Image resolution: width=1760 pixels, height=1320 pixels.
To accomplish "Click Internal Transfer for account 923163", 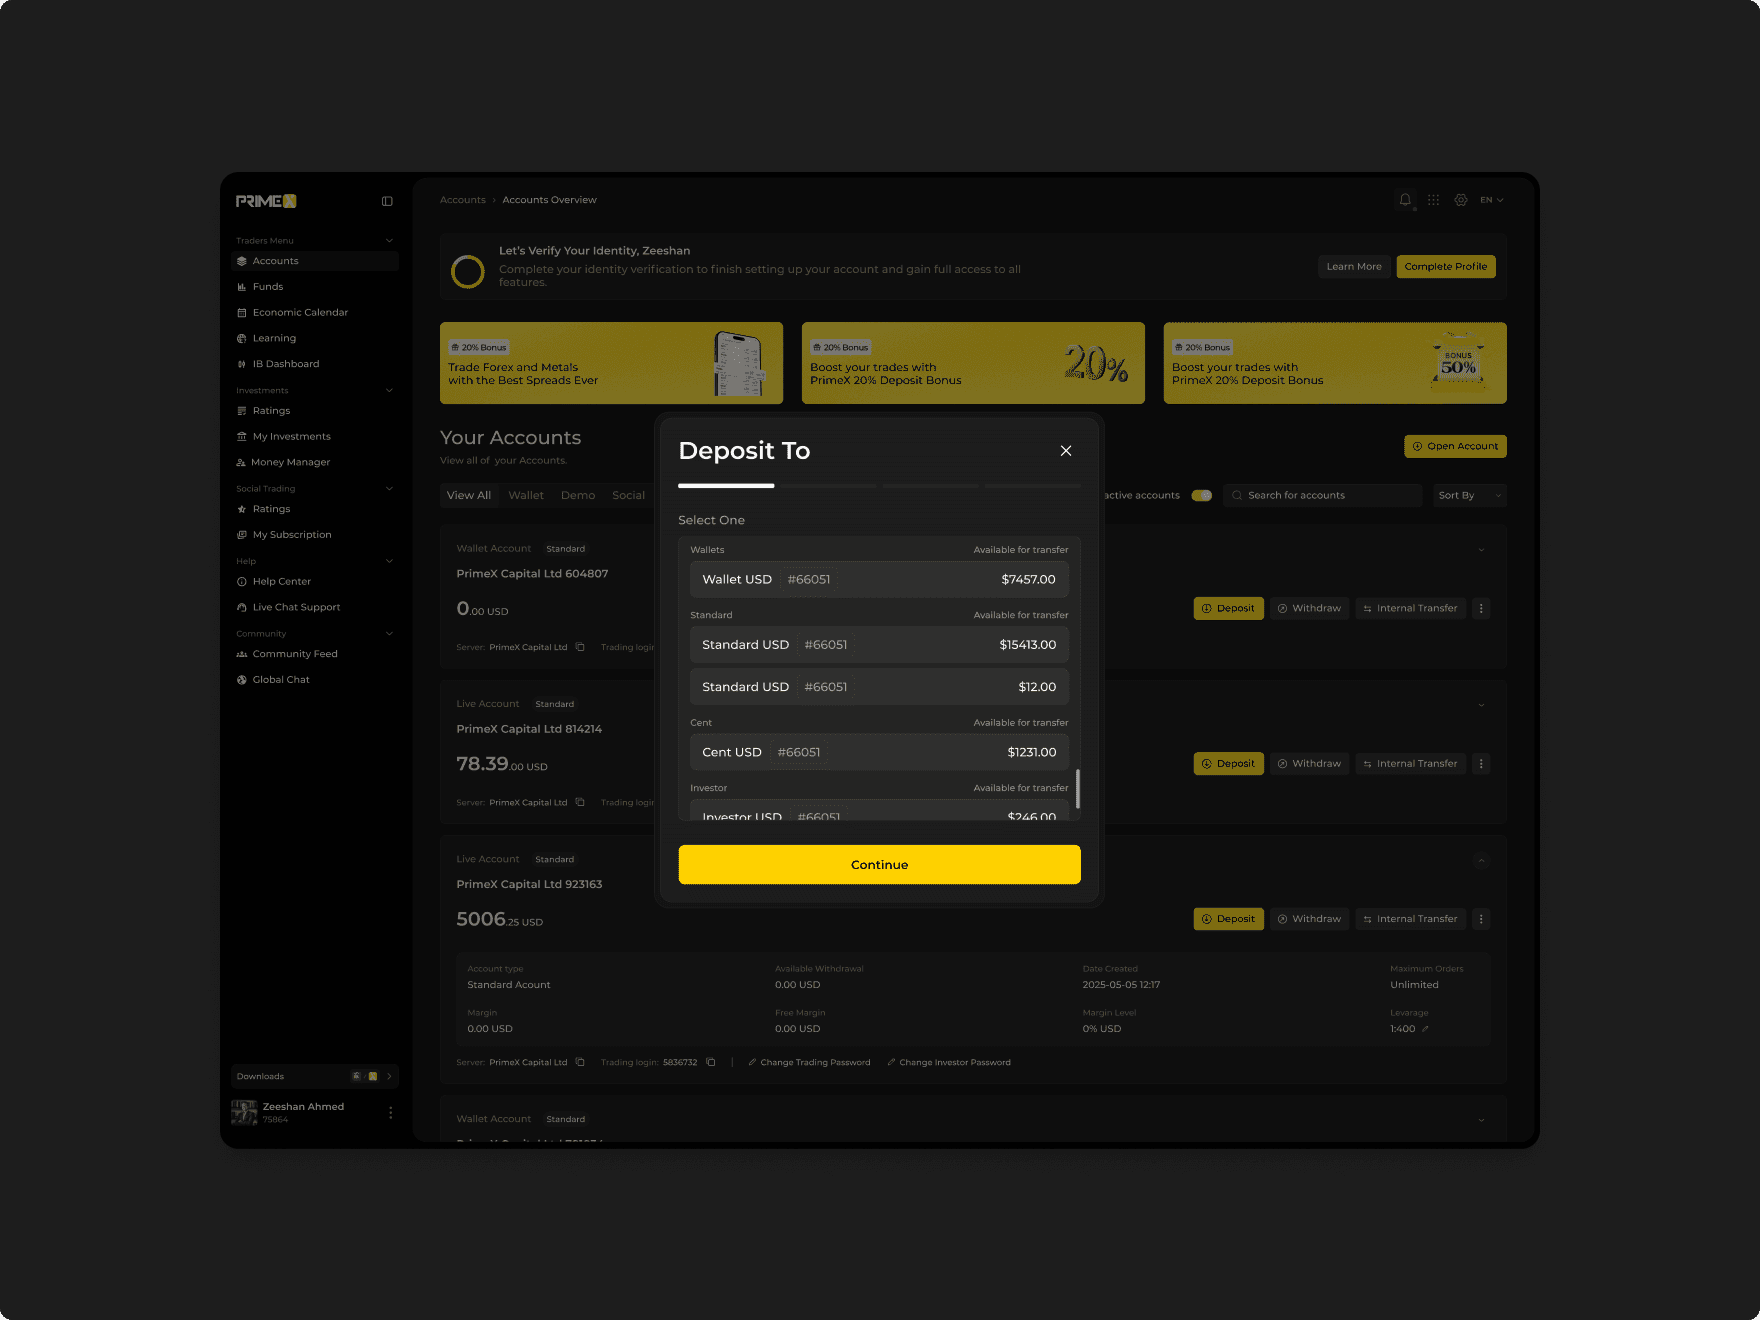I will 1410,919.
